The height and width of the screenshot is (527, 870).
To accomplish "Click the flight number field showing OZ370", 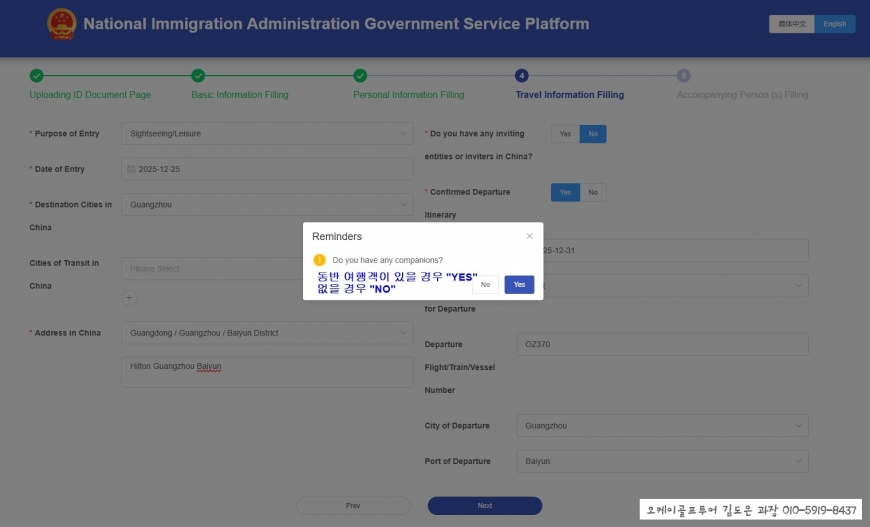I will (x=661, y=344).
